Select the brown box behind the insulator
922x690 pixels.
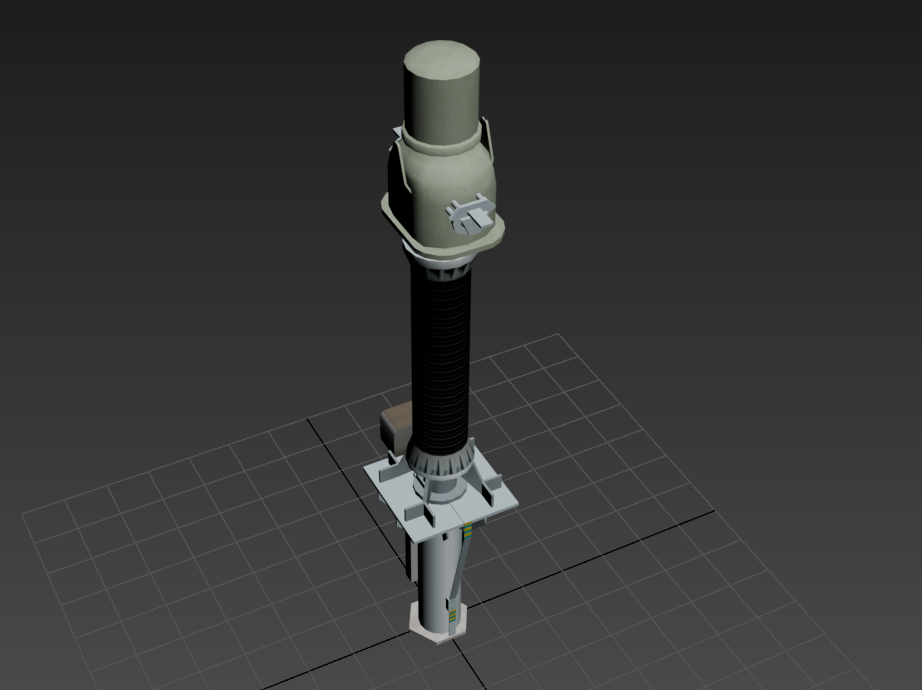coord(393,422)
